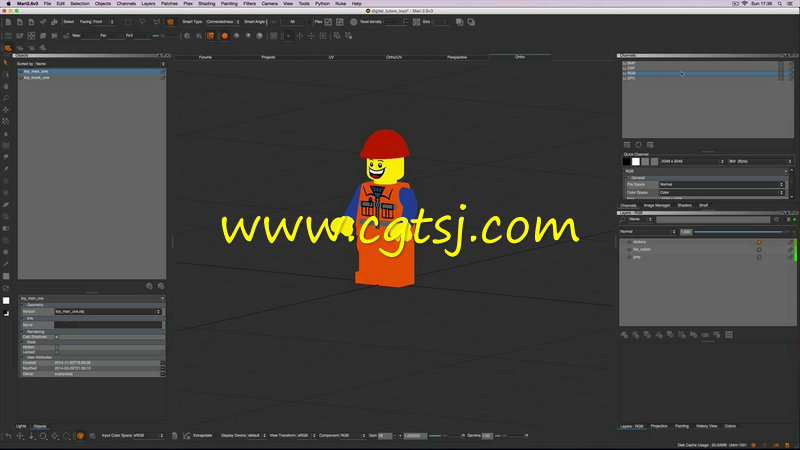Open the File Space Normal dropdown
The width and height of the screenshot is (800, 450).
(721, 185)
